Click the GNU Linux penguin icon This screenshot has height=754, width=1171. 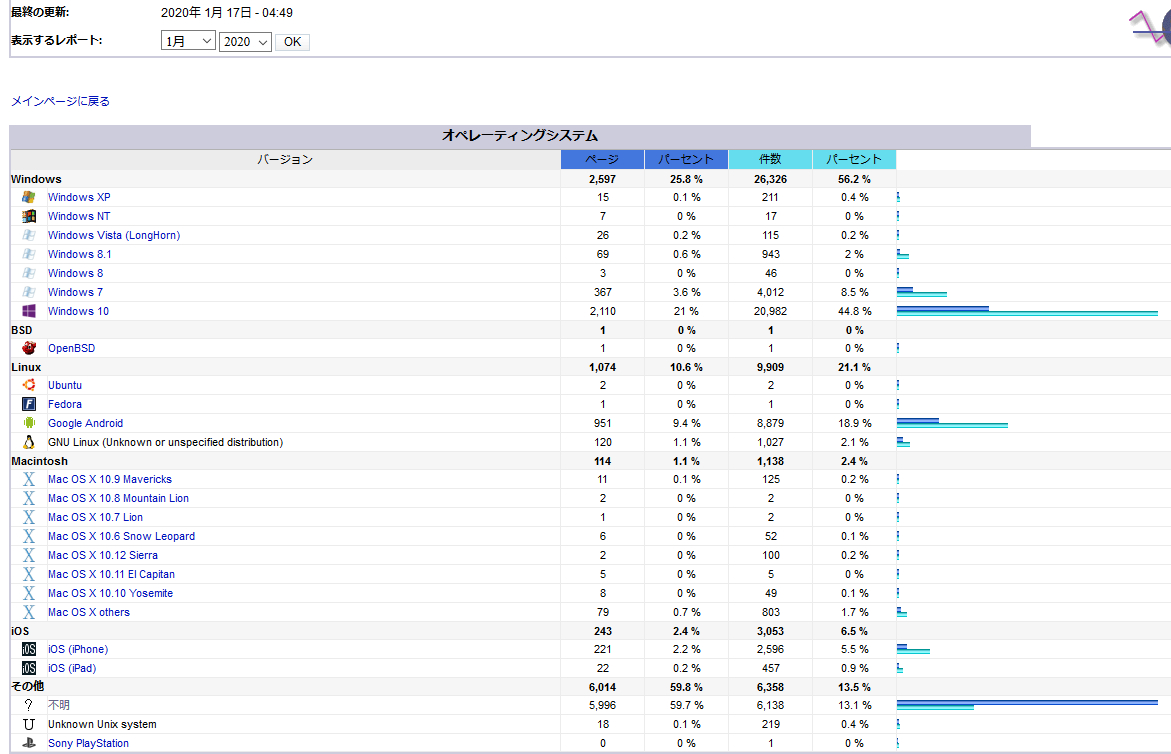(29, 442)
